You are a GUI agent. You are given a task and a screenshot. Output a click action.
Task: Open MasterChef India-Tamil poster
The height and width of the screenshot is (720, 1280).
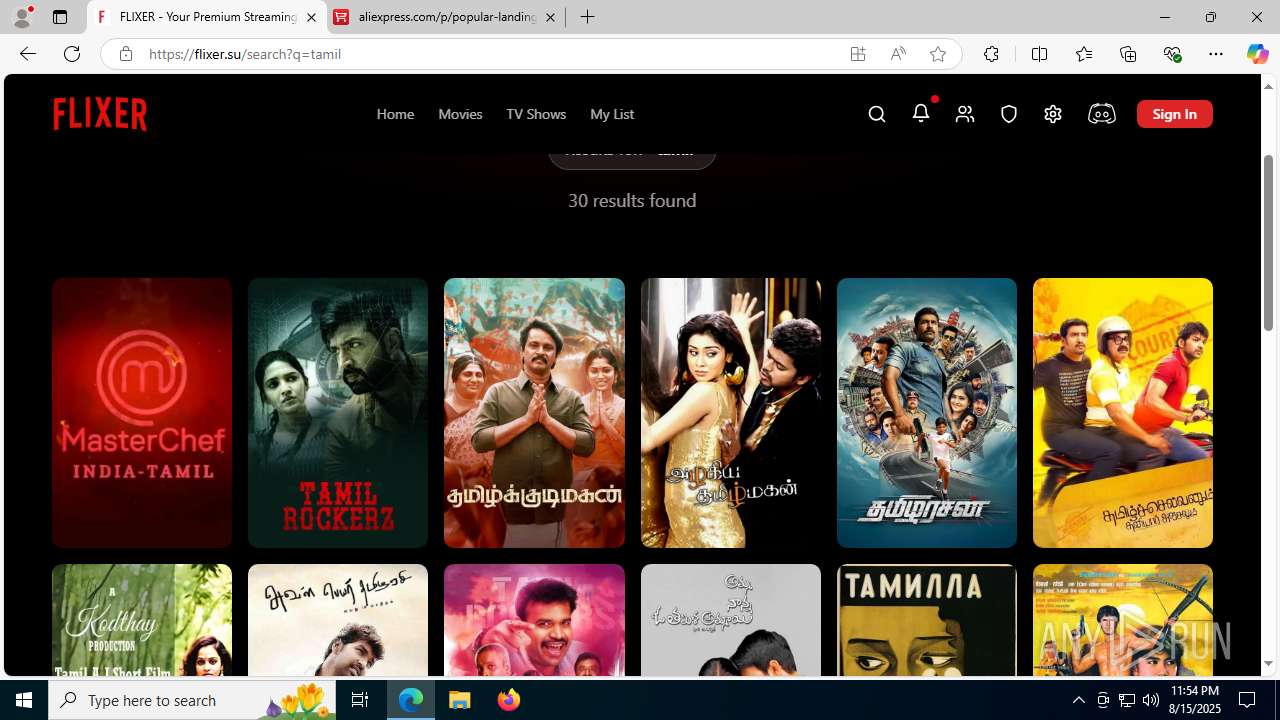(142, 413)
